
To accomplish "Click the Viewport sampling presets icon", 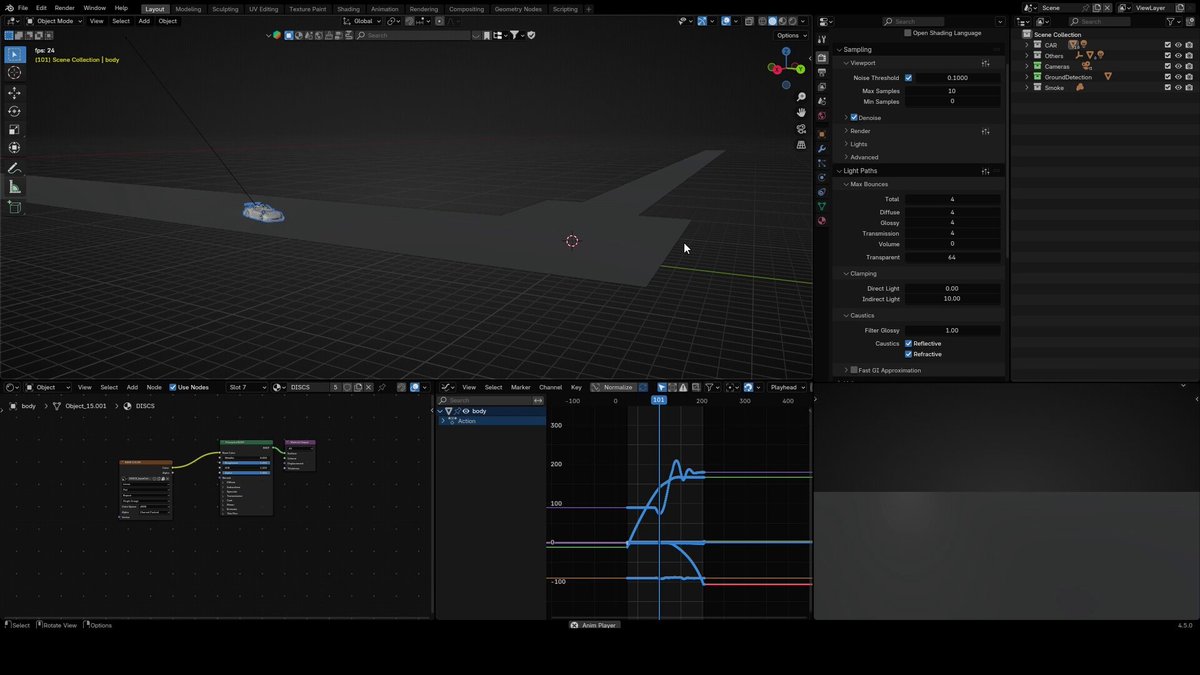I will coord(986,63).
